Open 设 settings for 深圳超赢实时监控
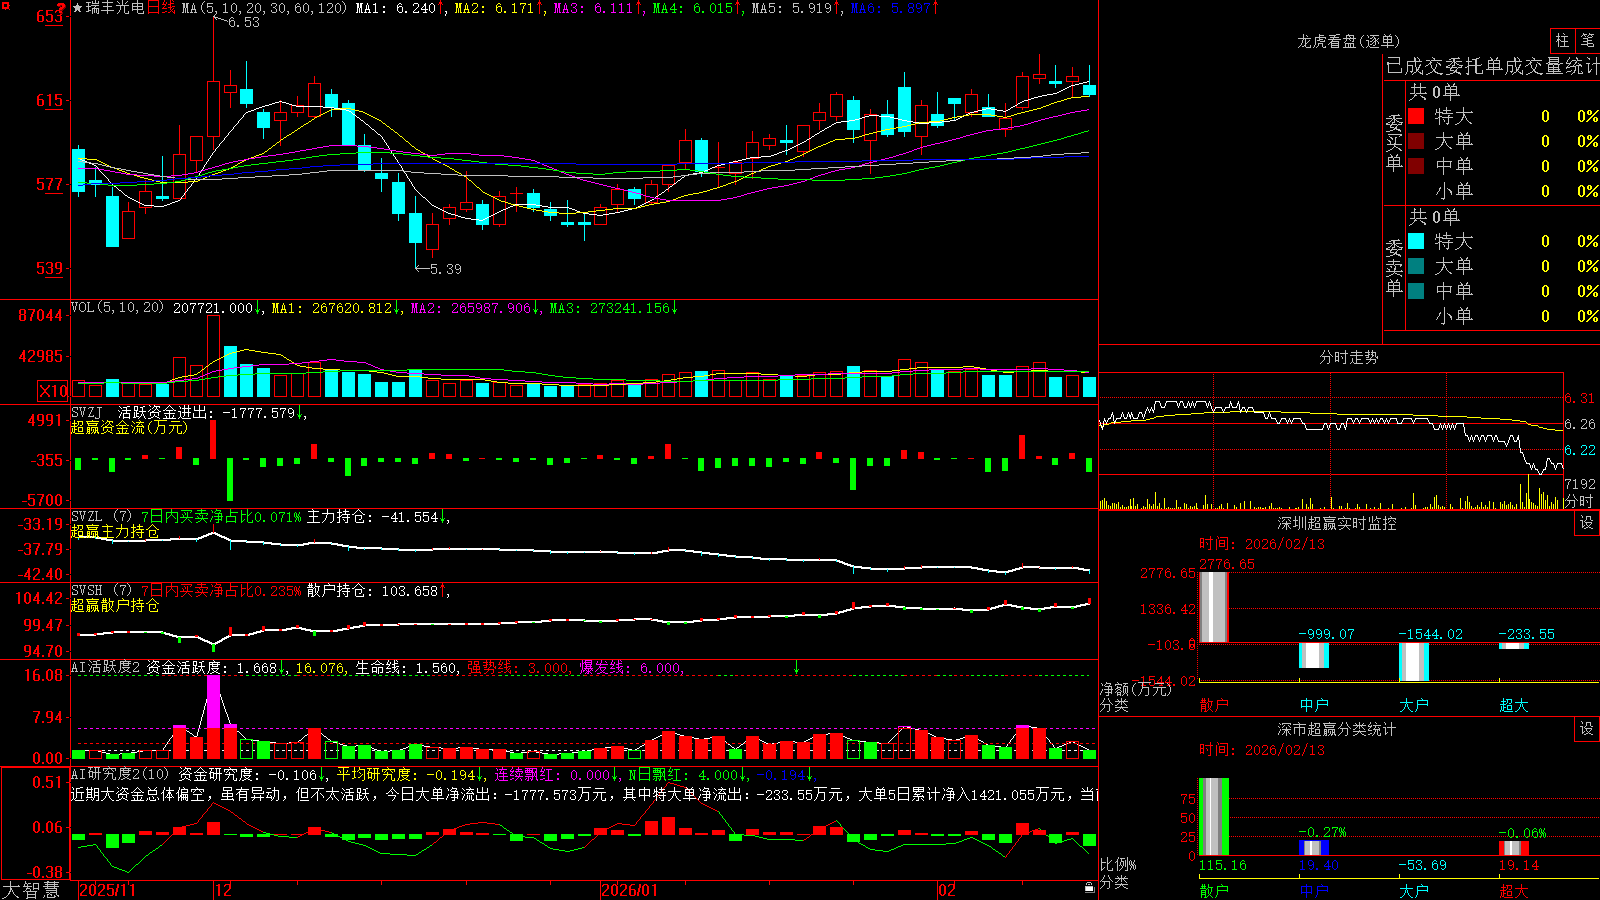Image resolution: width=1600 pixels, height=900 pixels. (x=1587, y=523)
